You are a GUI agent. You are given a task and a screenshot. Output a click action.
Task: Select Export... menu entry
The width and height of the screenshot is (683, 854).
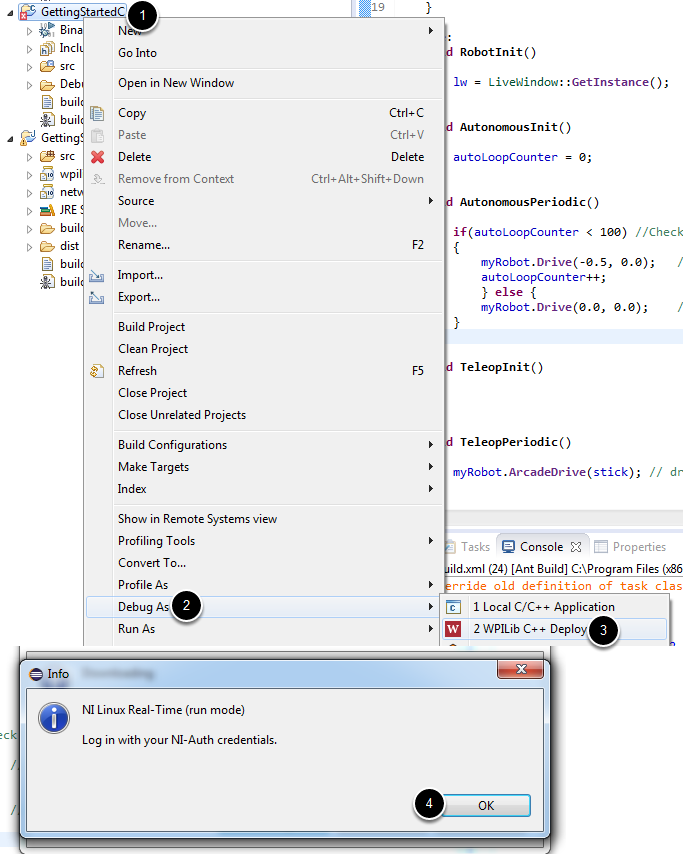[264, 297]
